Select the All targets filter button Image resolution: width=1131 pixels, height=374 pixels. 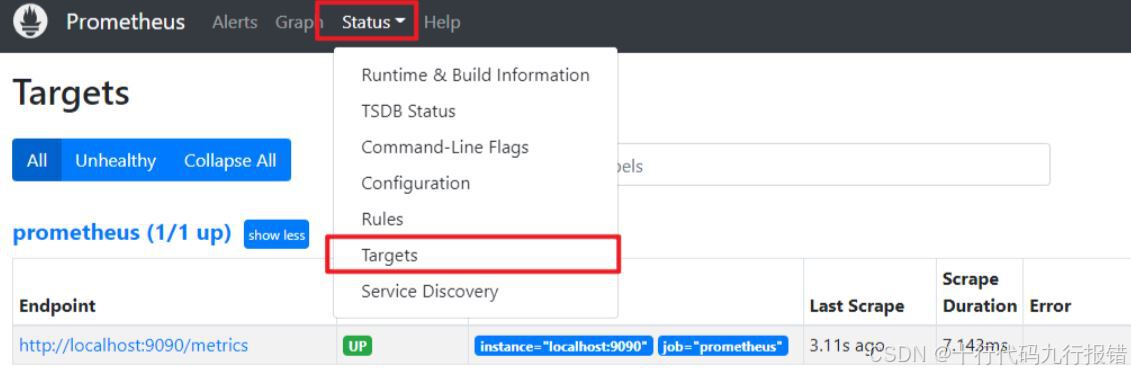[x=37, y=160]
